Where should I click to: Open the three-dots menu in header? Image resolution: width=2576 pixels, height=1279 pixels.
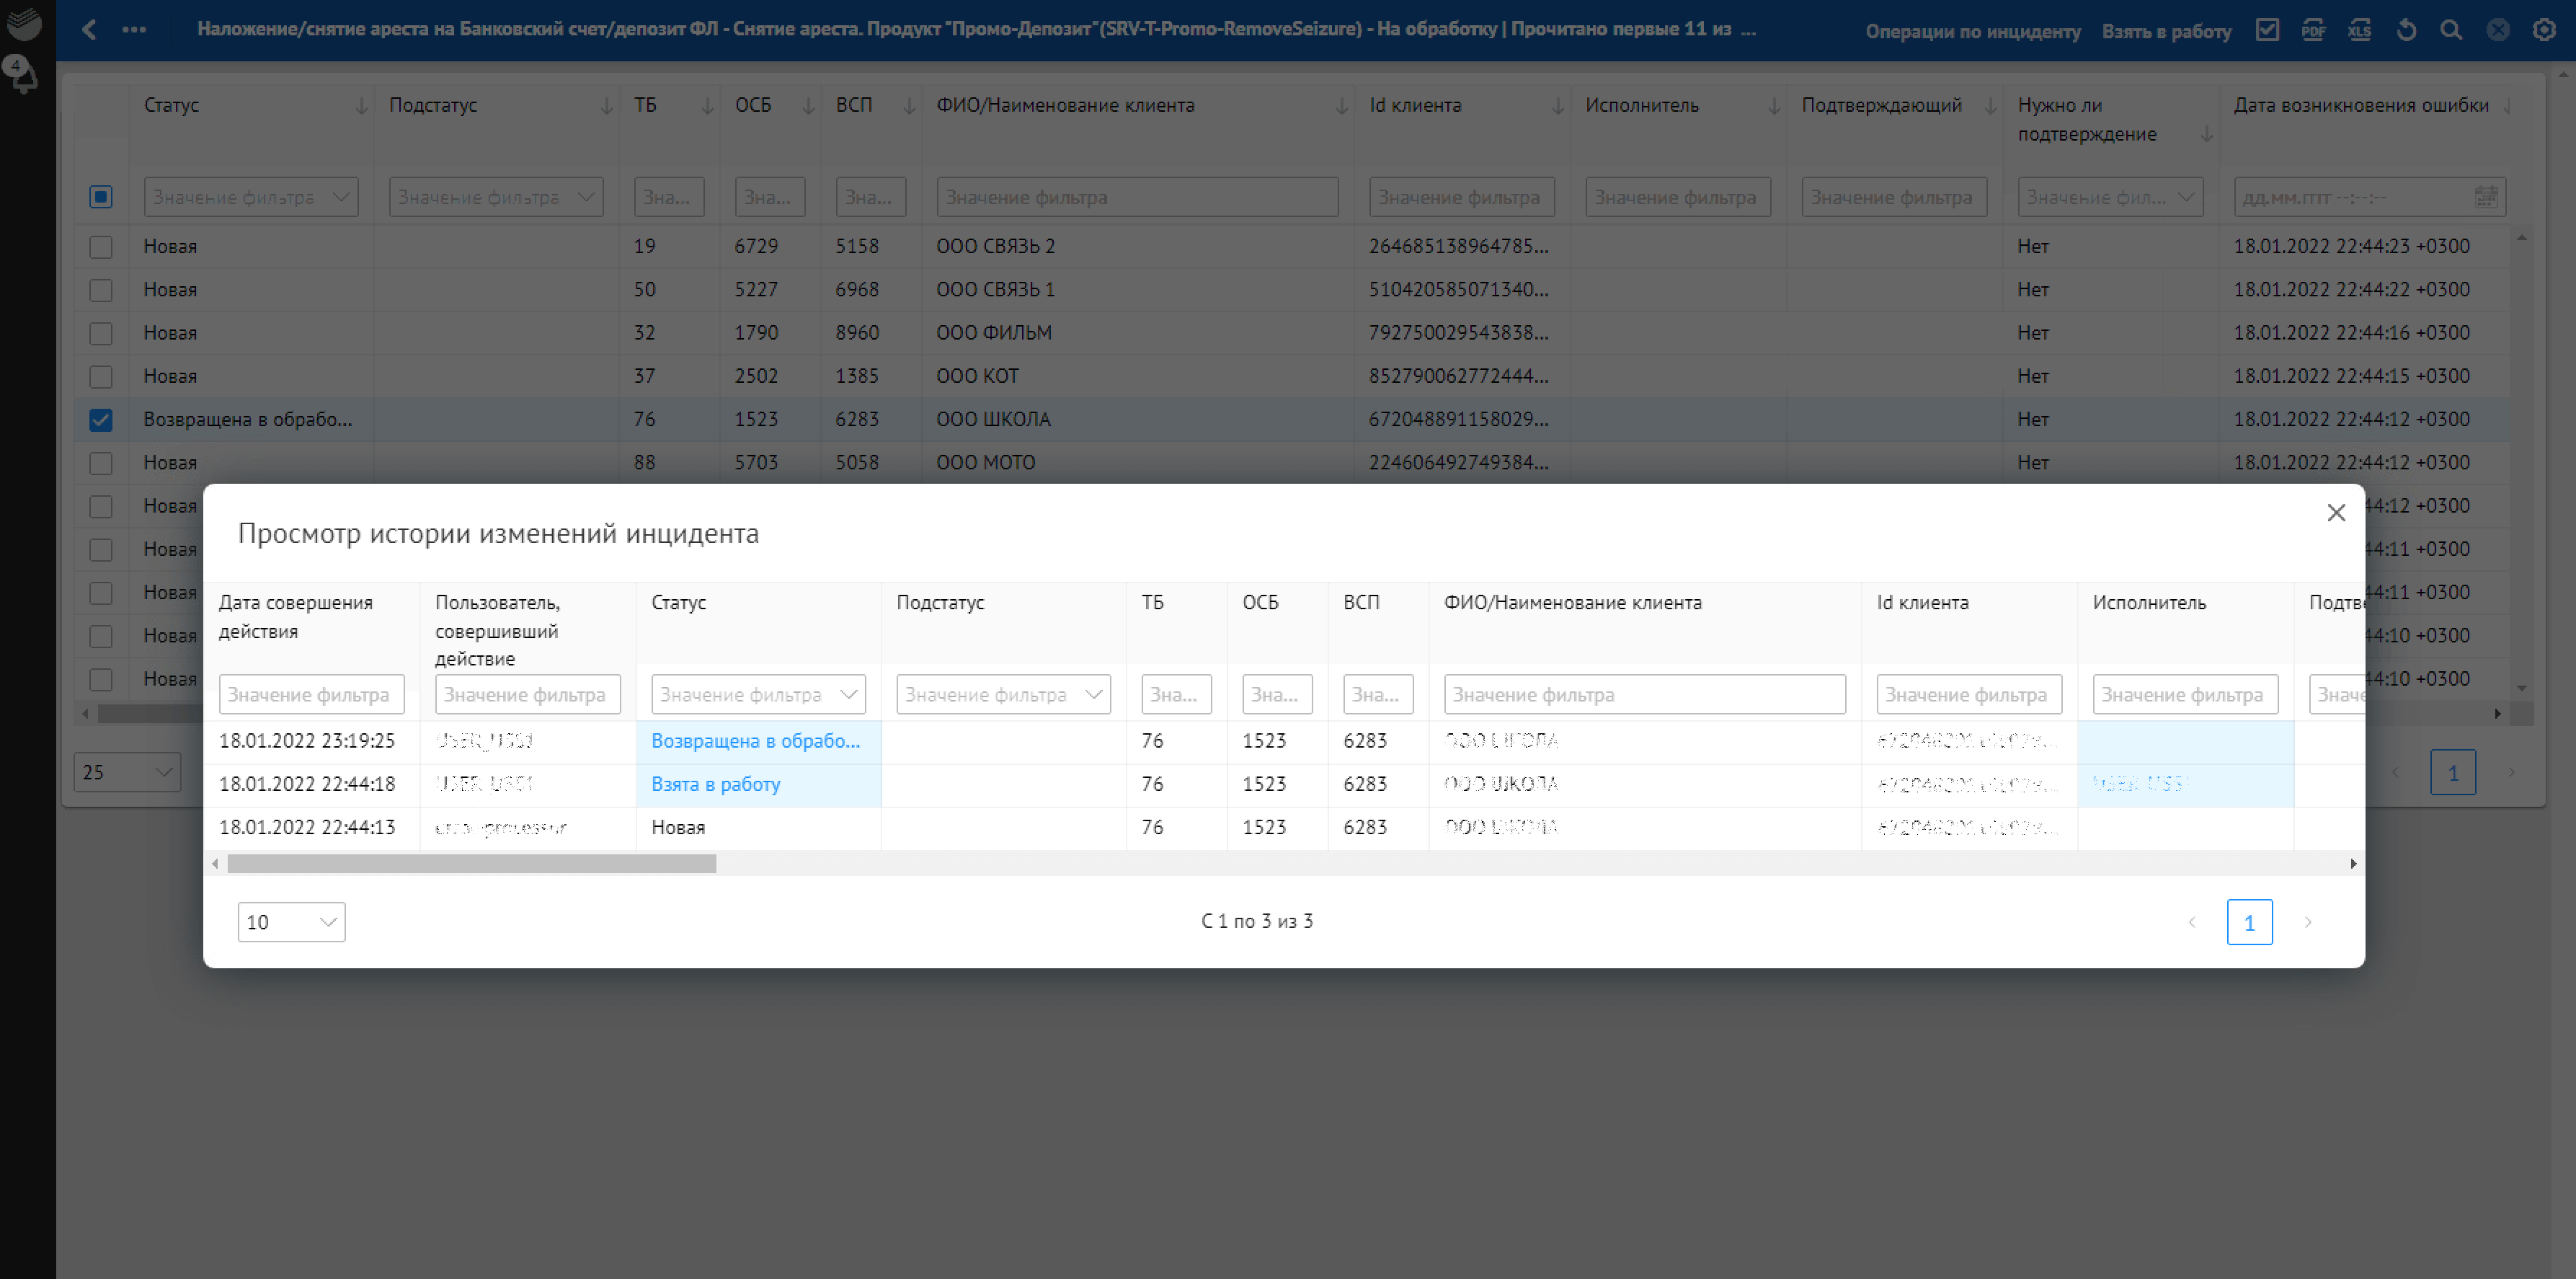[x=134, y=30]
